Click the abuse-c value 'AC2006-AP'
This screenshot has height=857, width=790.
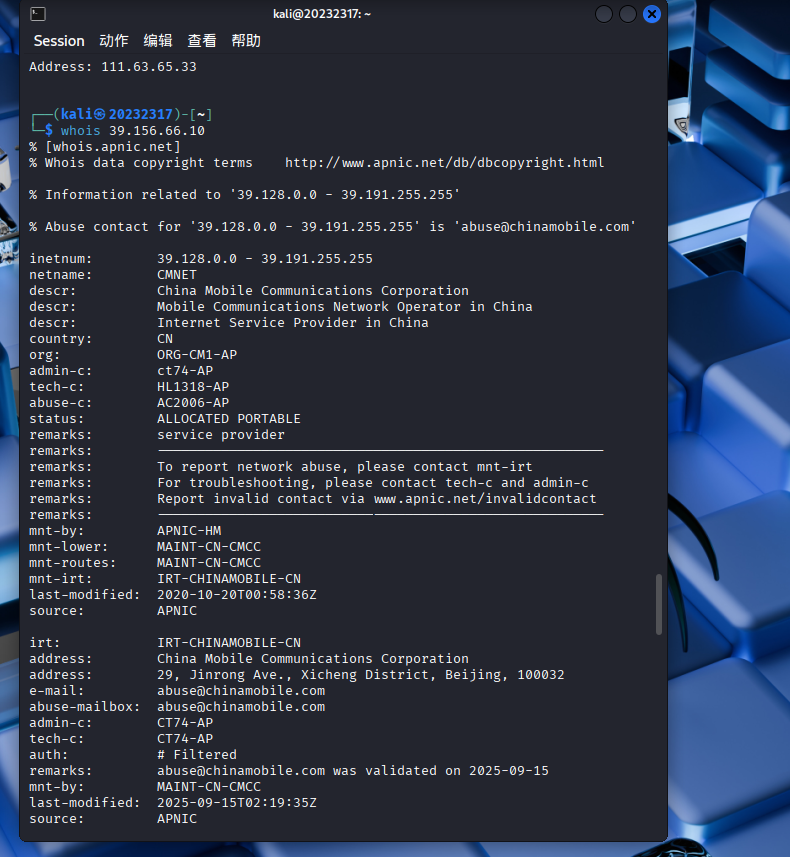click(193, 403)
